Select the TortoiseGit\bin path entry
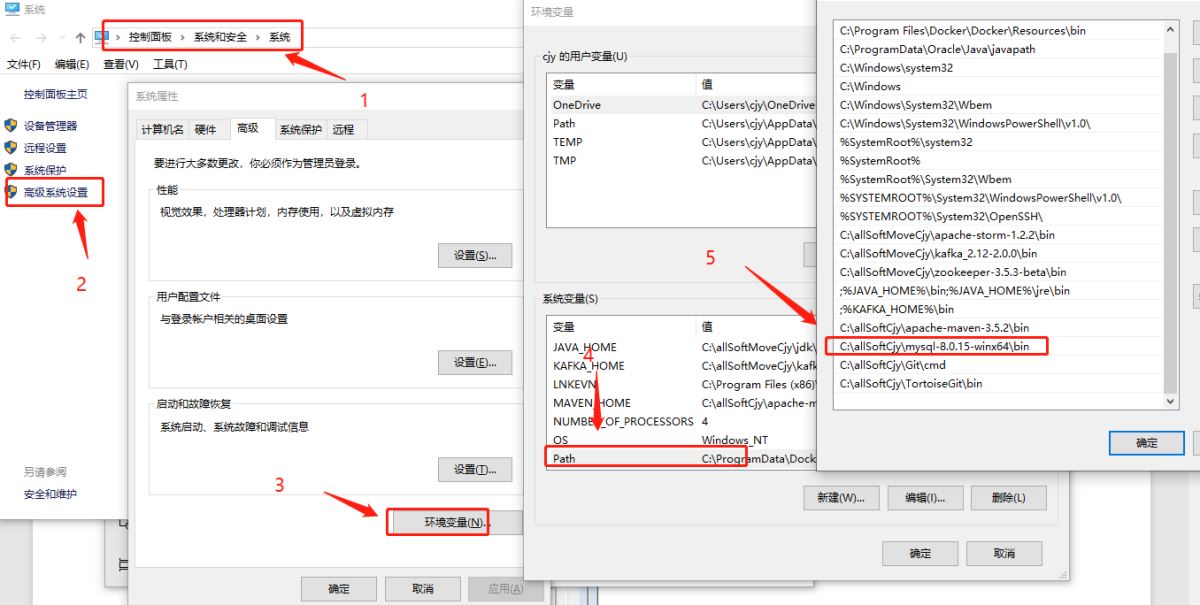Screen dimensions: 1200x605 pyautogui.click(x=998, y=383)
